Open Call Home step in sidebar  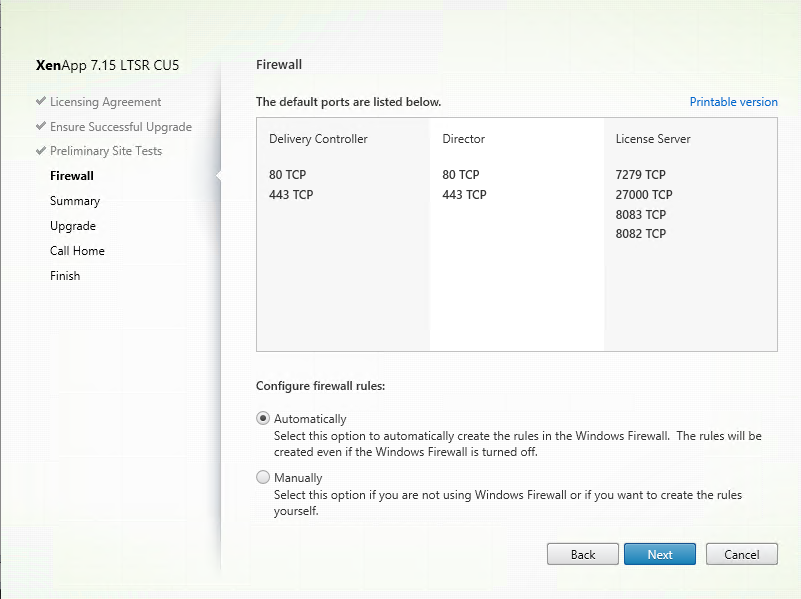[x=77, y=251]
